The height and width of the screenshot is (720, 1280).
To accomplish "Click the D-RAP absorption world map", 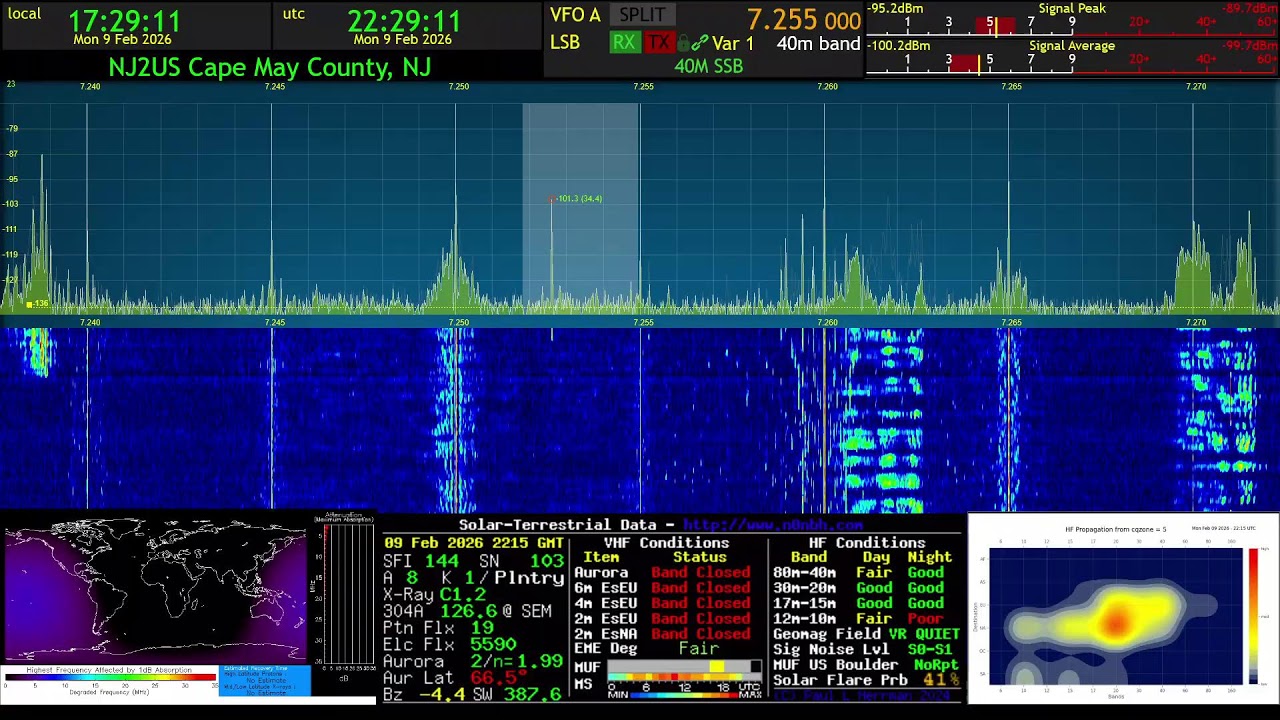I will pyautogui.click(x=155, y=590).
